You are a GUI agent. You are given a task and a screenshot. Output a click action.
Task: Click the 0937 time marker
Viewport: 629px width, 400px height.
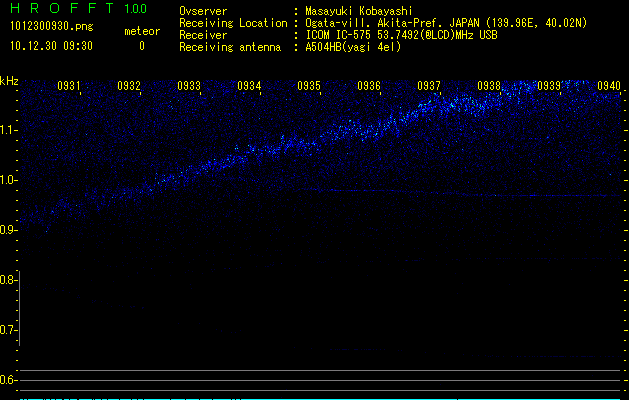point(429,85)
